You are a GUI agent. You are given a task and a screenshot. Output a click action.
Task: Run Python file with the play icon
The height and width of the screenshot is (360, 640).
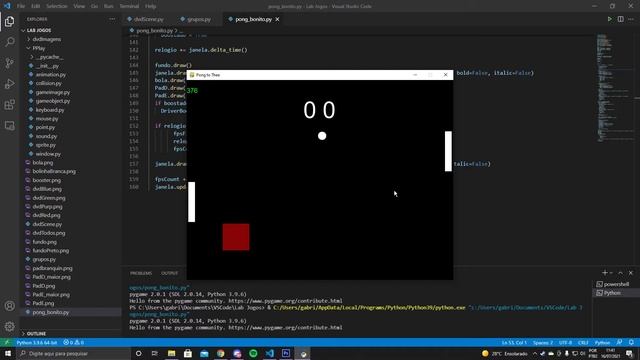coord(609,19)
